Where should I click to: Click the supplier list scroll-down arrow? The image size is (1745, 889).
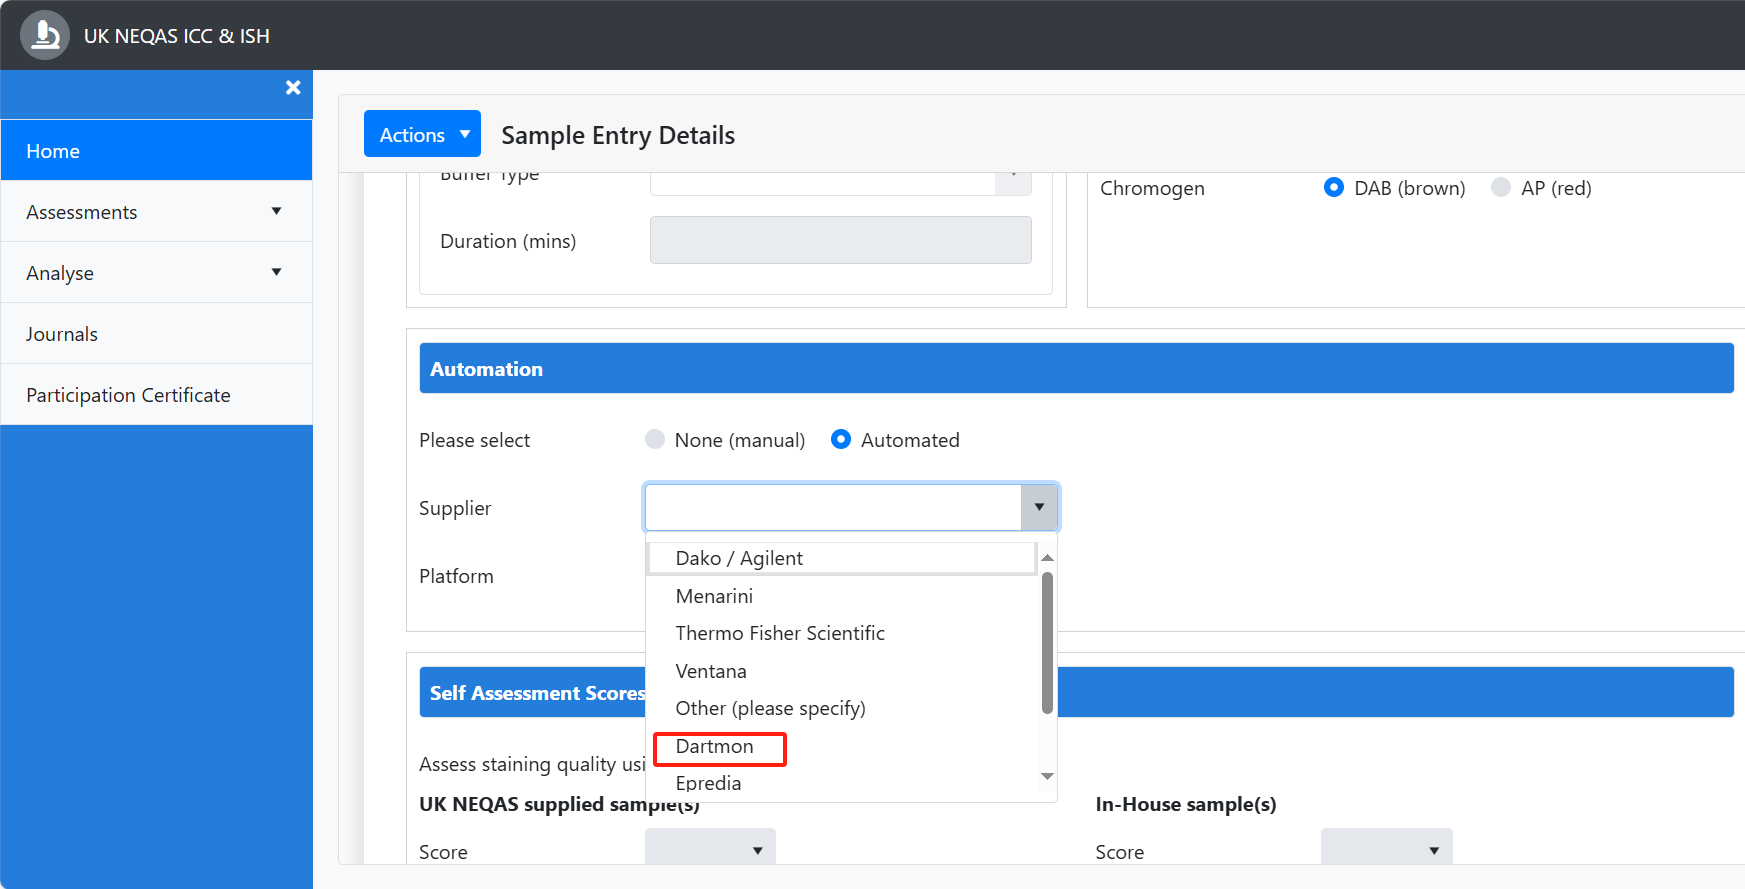pyautogui.click(x=1047, y=776)
